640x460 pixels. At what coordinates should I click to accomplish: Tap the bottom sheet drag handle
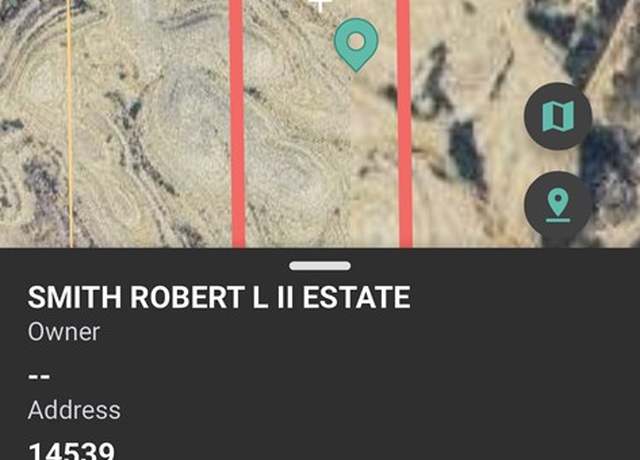320,266
